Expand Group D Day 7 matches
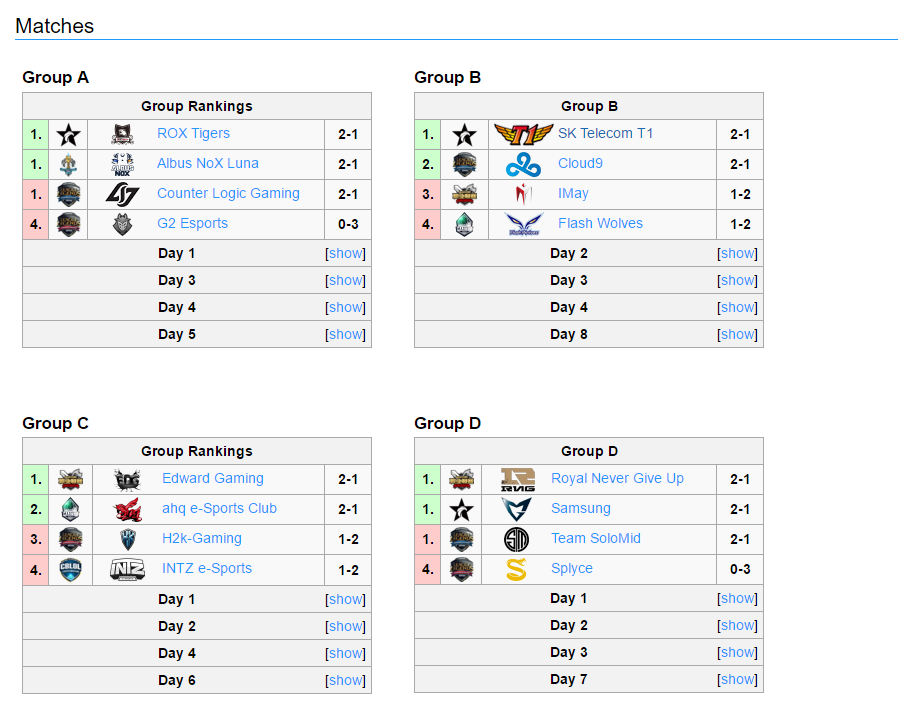The image size is (898, 706). coord(737,679)
